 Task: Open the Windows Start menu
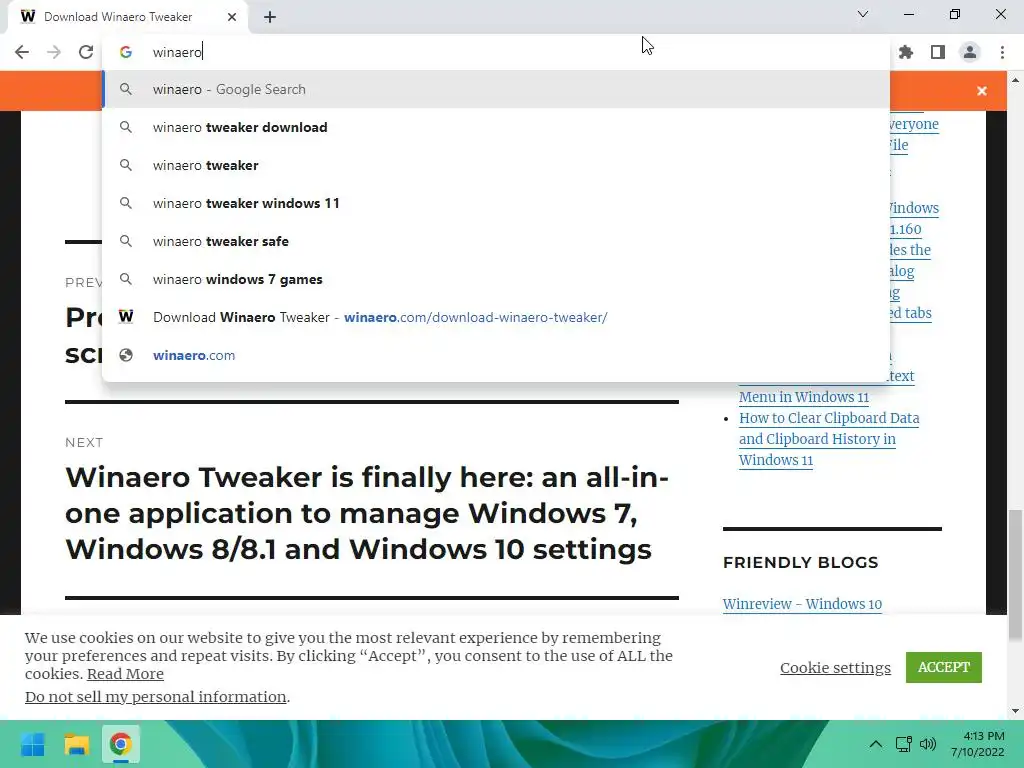click(x=33, y=744)
